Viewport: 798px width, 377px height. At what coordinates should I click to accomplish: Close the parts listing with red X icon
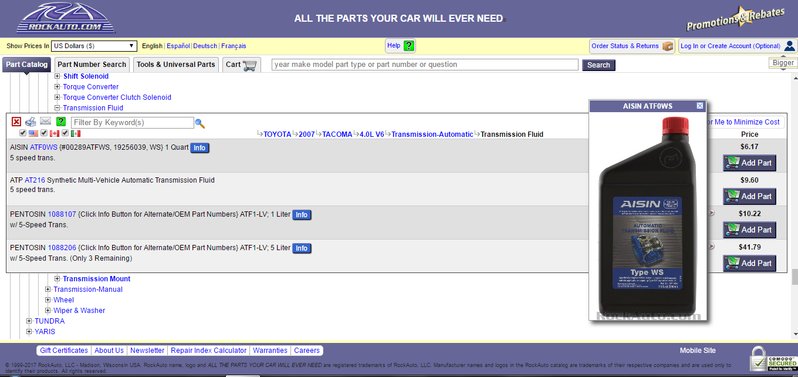tap(16, 122)
